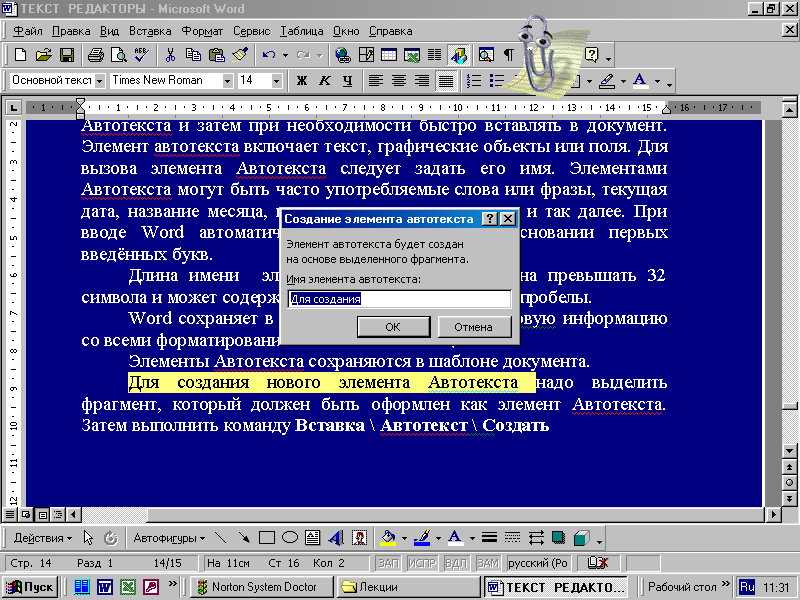Image resolution: width=800 pixels, height=600 pixels.
Task: Open Columns layout icon
Action: [x=435, y=55]
